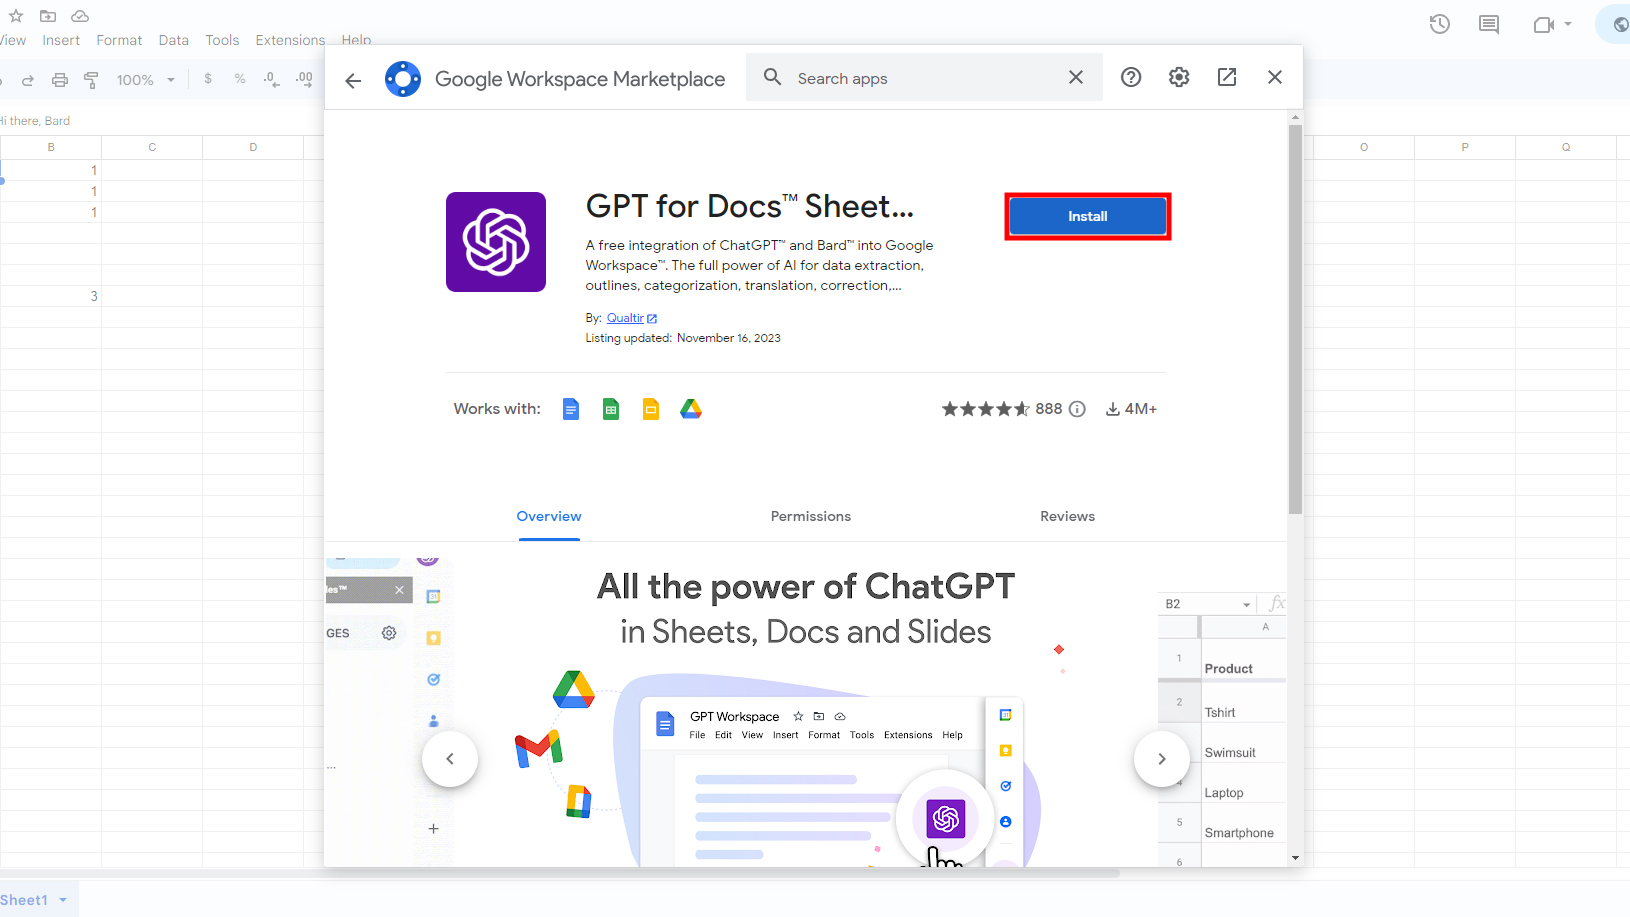Click the scroll-down arrow in the Marketplace

[x=1295, y=858]
